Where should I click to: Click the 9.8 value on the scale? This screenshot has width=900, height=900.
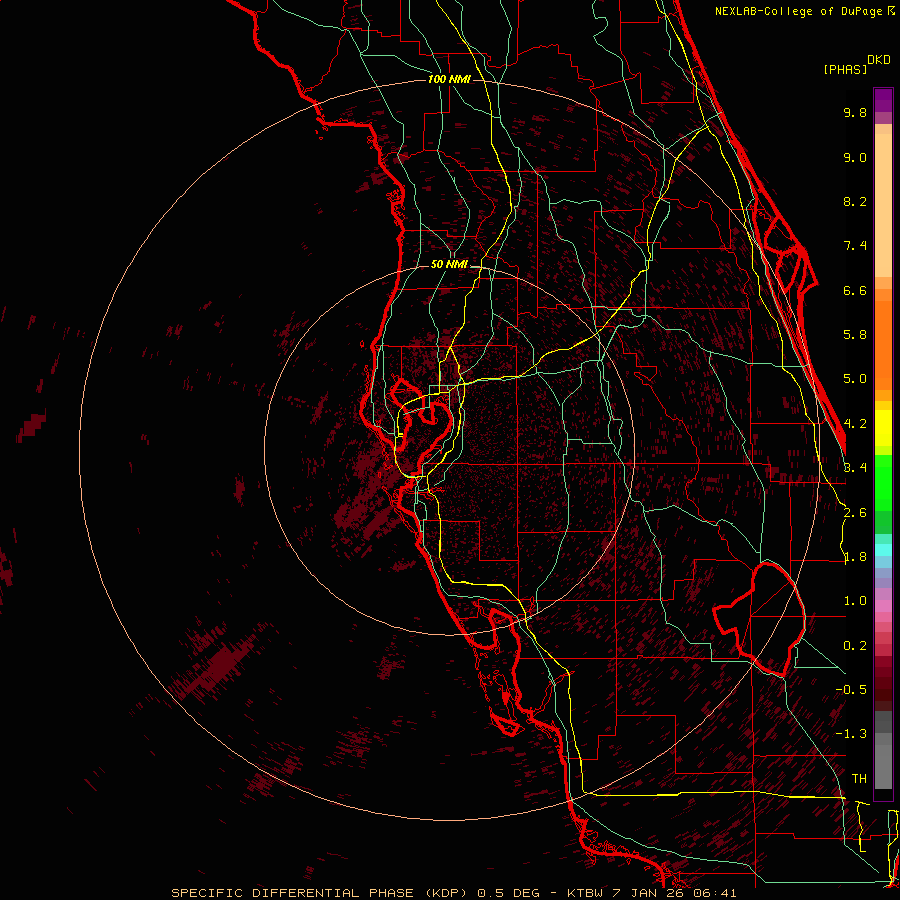tap(854, 113)
